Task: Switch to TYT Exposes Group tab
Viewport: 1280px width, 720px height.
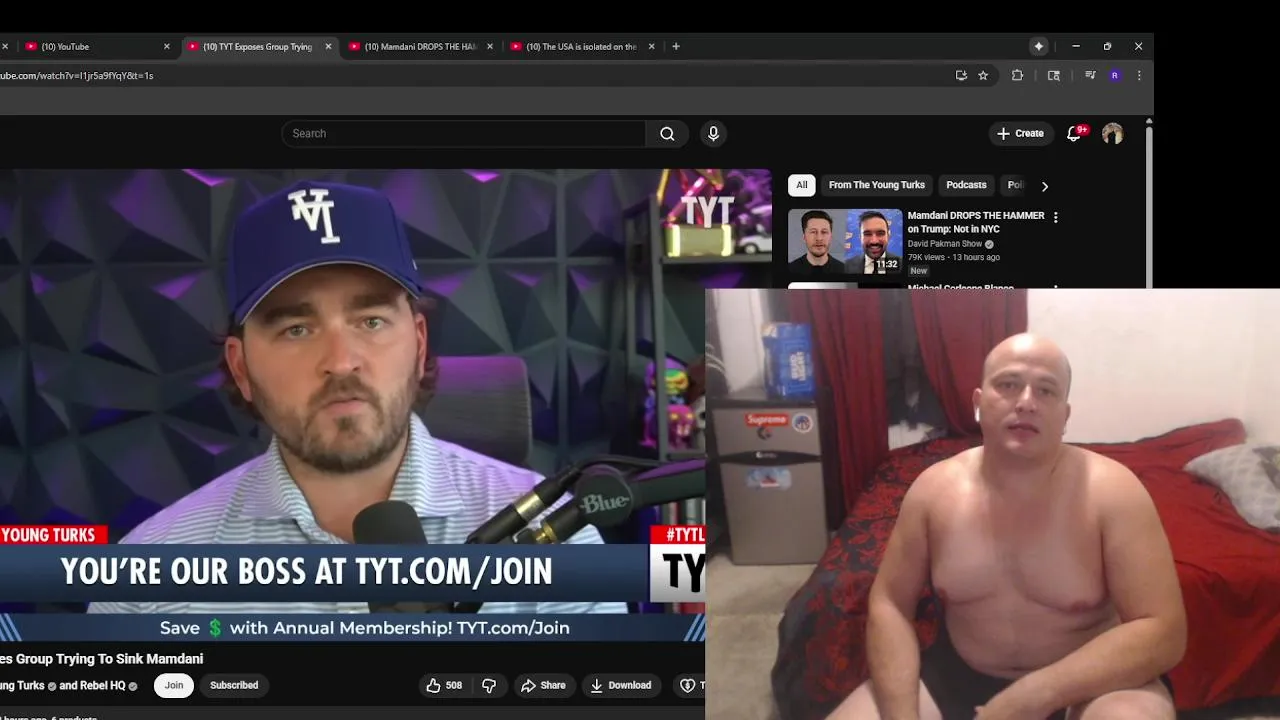Action: pos(258,46)
